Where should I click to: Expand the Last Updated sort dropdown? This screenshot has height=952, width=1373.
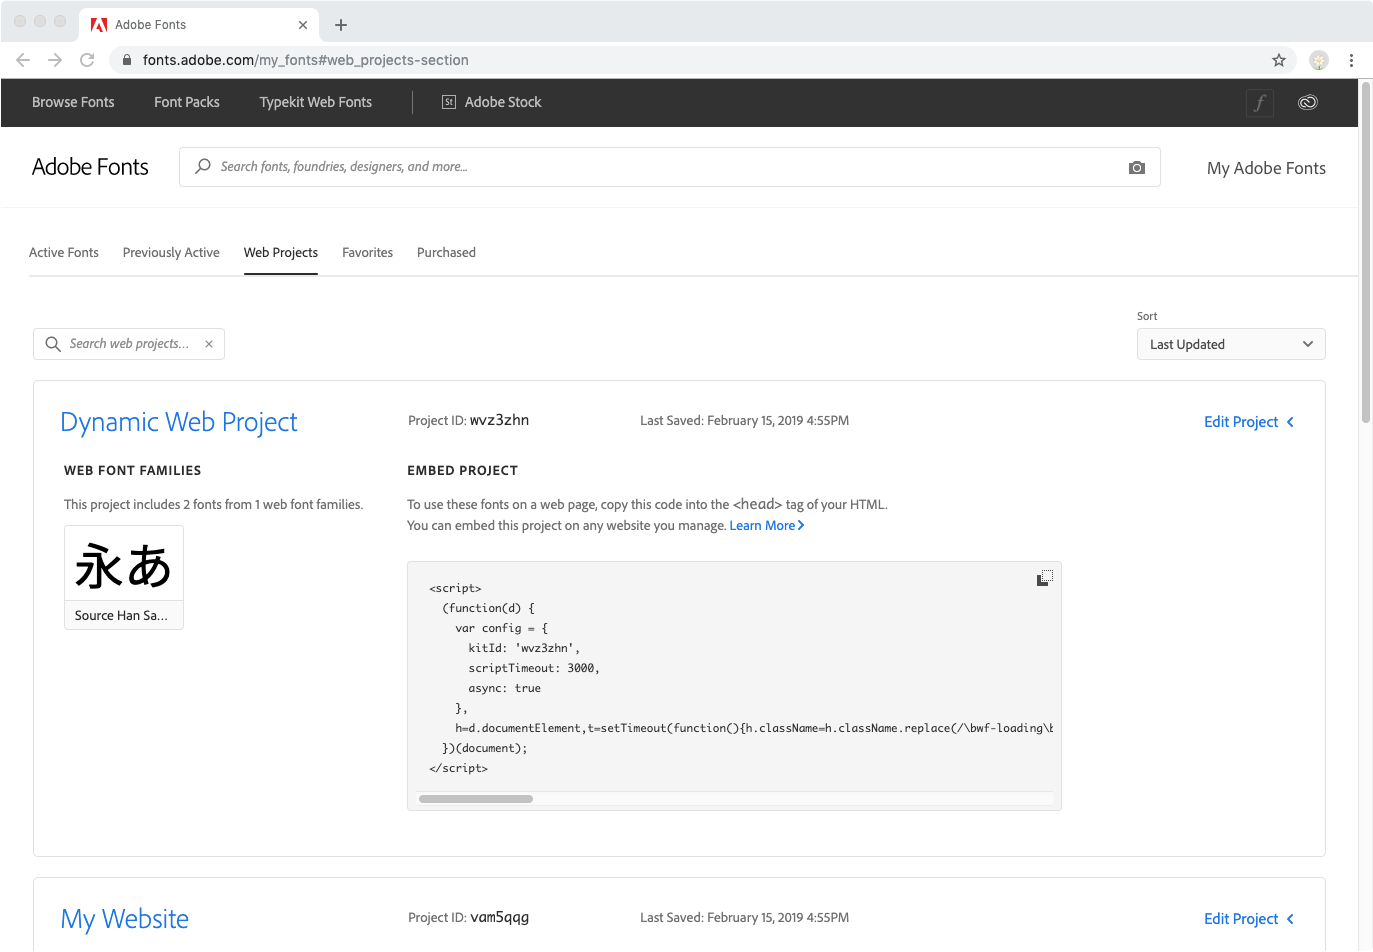[1230, 344]
